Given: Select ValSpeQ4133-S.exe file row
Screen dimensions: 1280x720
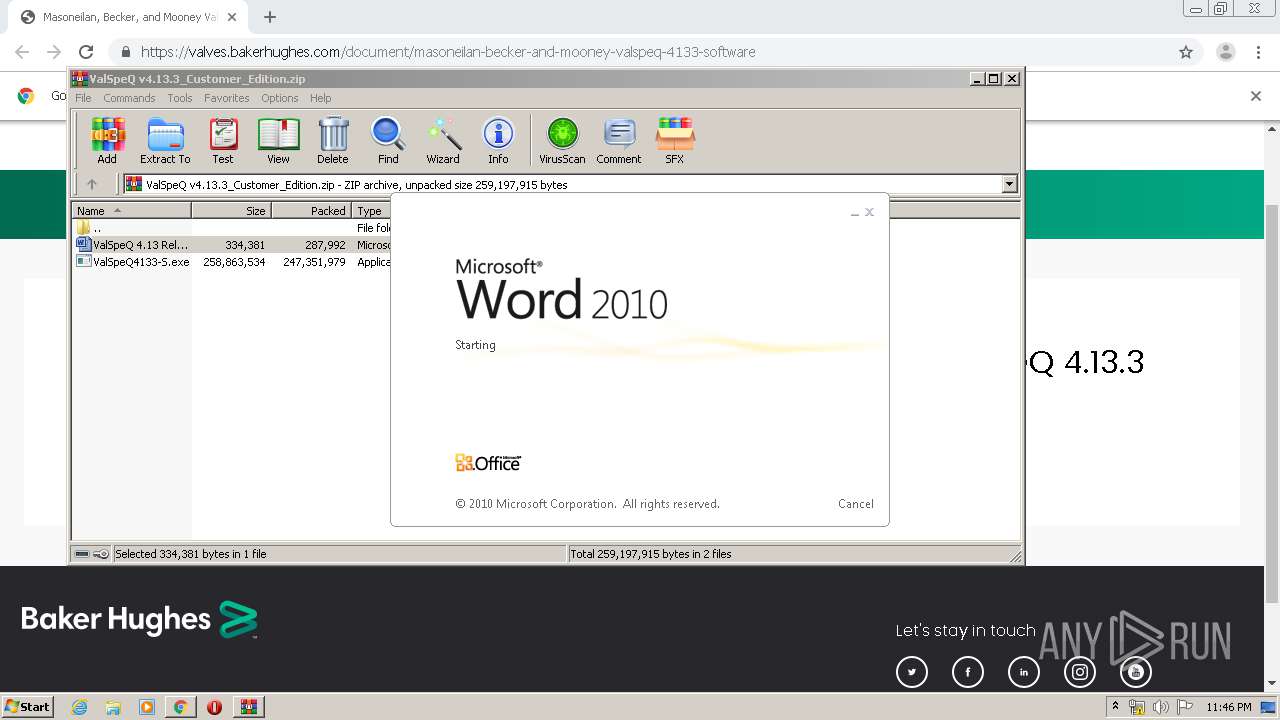Looking at the screenshot, I should (x=232, y=262).
